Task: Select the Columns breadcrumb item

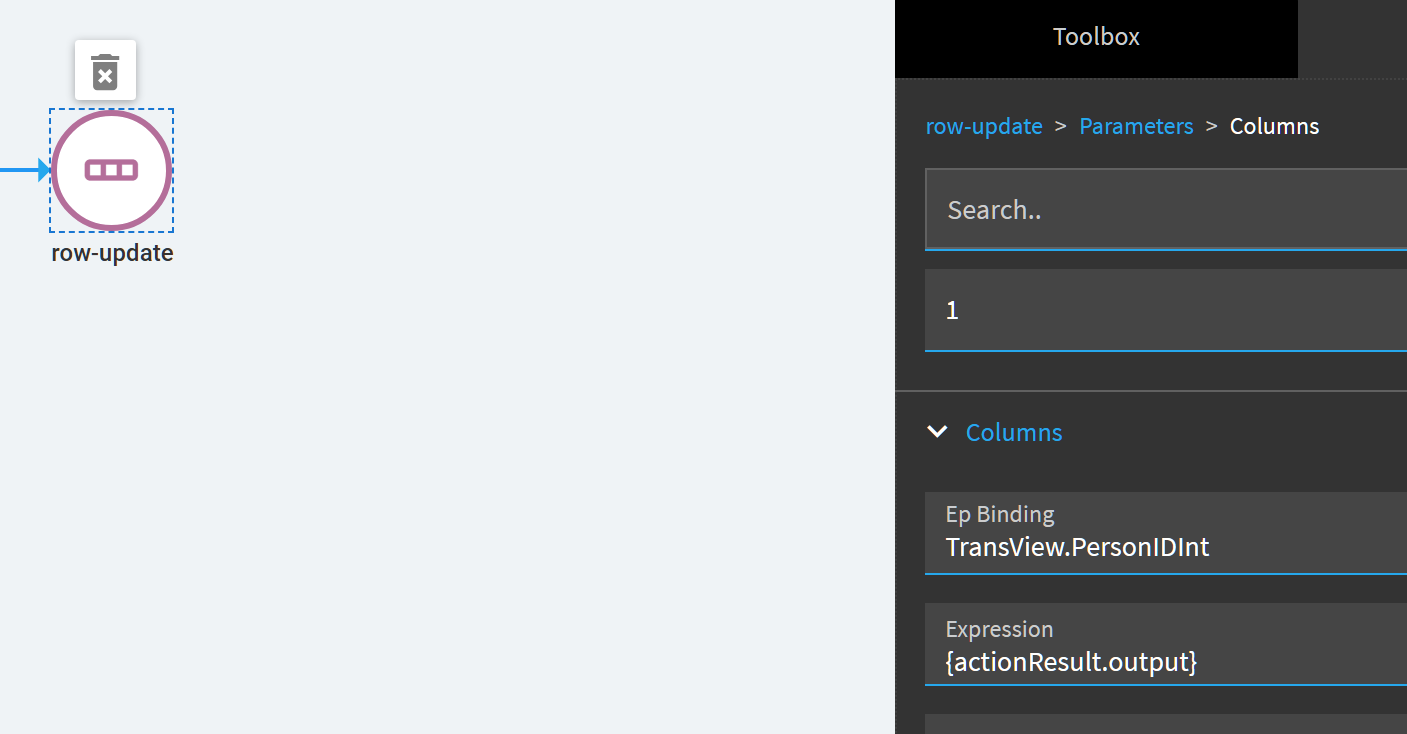Action: (x=1274, y=126)
